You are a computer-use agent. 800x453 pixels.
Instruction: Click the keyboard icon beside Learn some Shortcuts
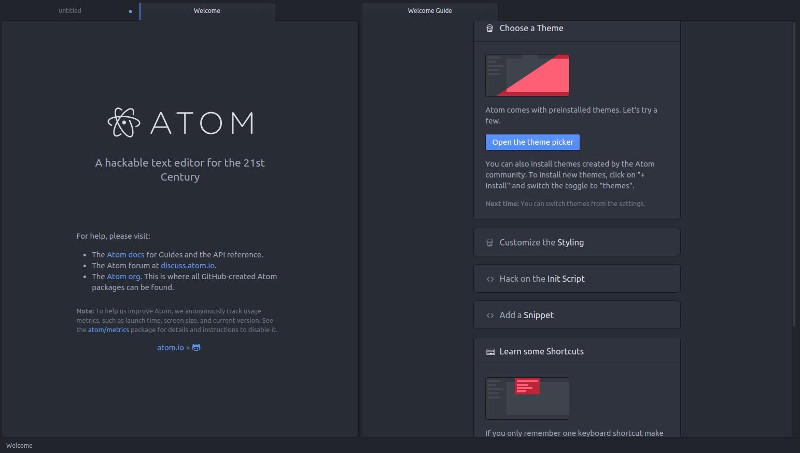tap(490, 351)
